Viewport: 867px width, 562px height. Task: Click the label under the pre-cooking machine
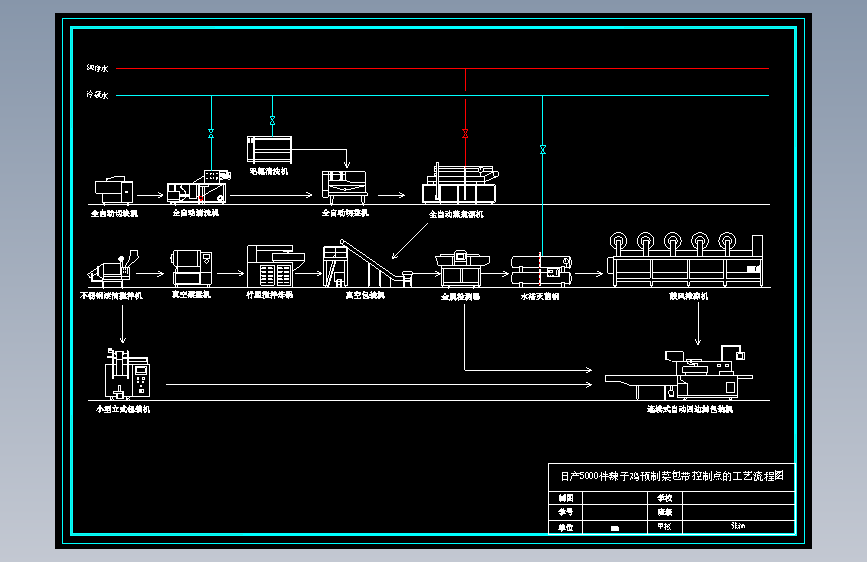coord(345,212)
